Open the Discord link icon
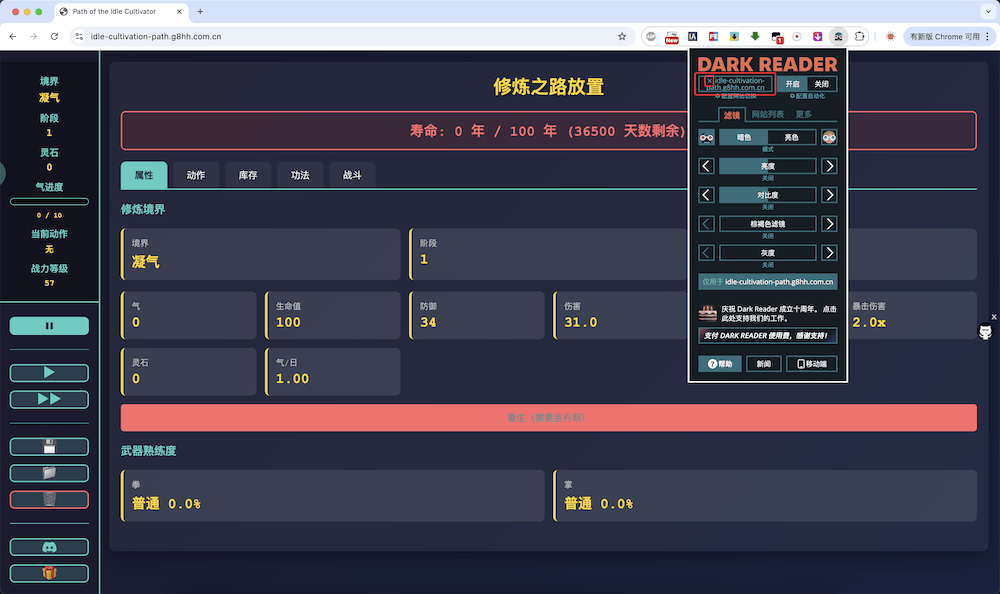 [x=49, y=547]
